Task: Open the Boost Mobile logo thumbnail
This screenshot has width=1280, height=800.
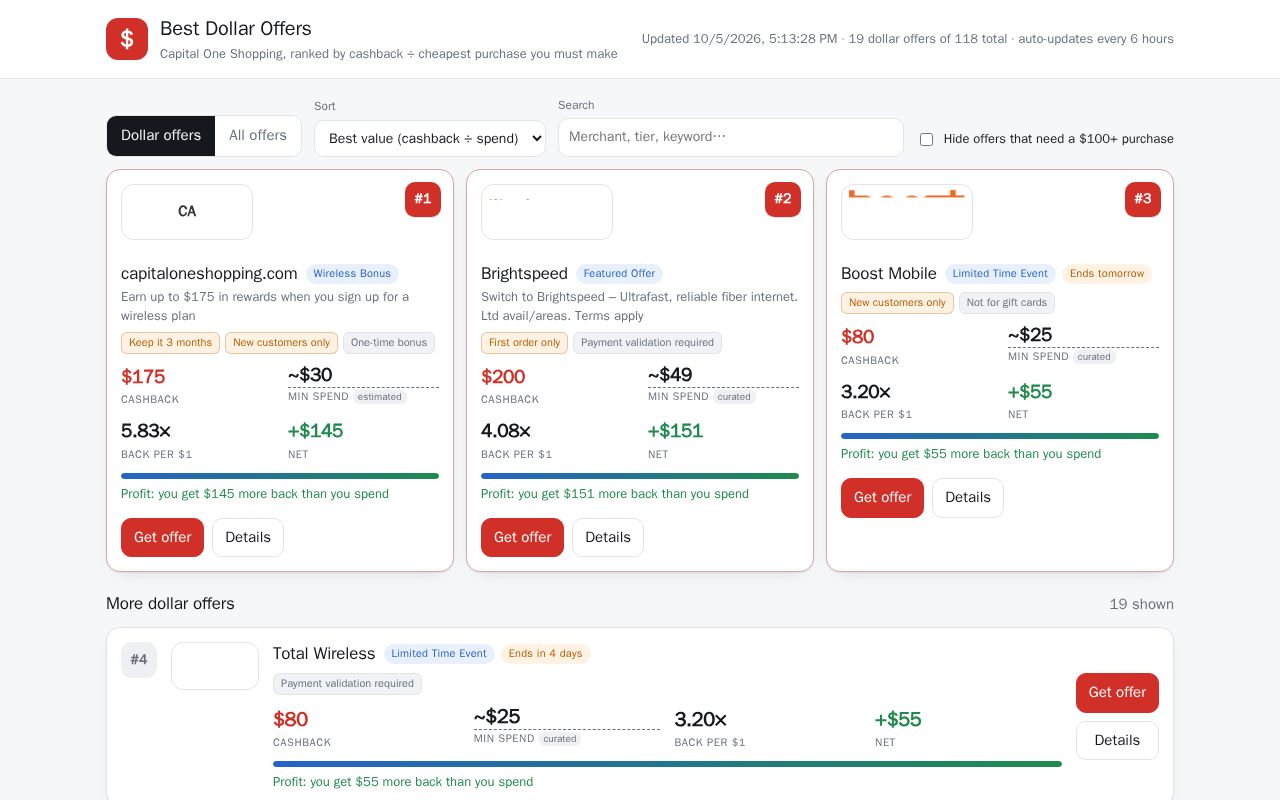Action: (907, 212)
